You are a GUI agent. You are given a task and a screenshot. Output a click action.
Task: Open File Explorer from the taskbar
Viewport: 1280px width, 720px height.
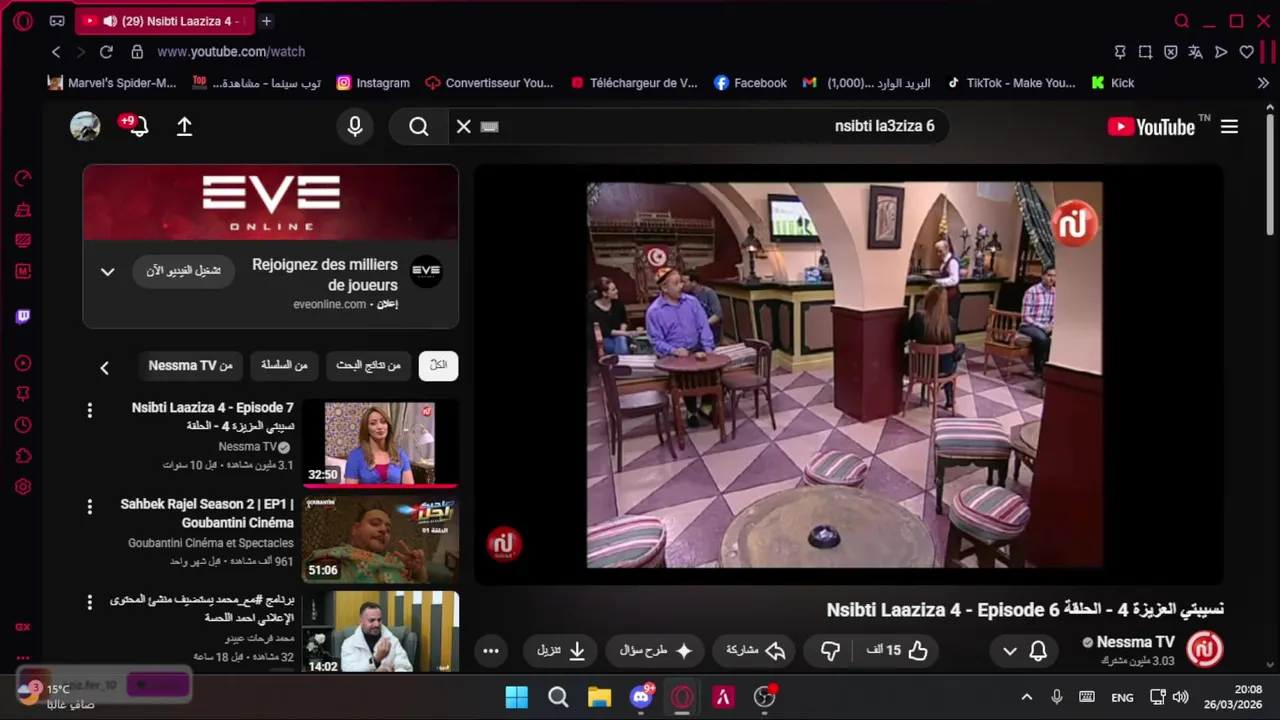(x=599, y=697)
